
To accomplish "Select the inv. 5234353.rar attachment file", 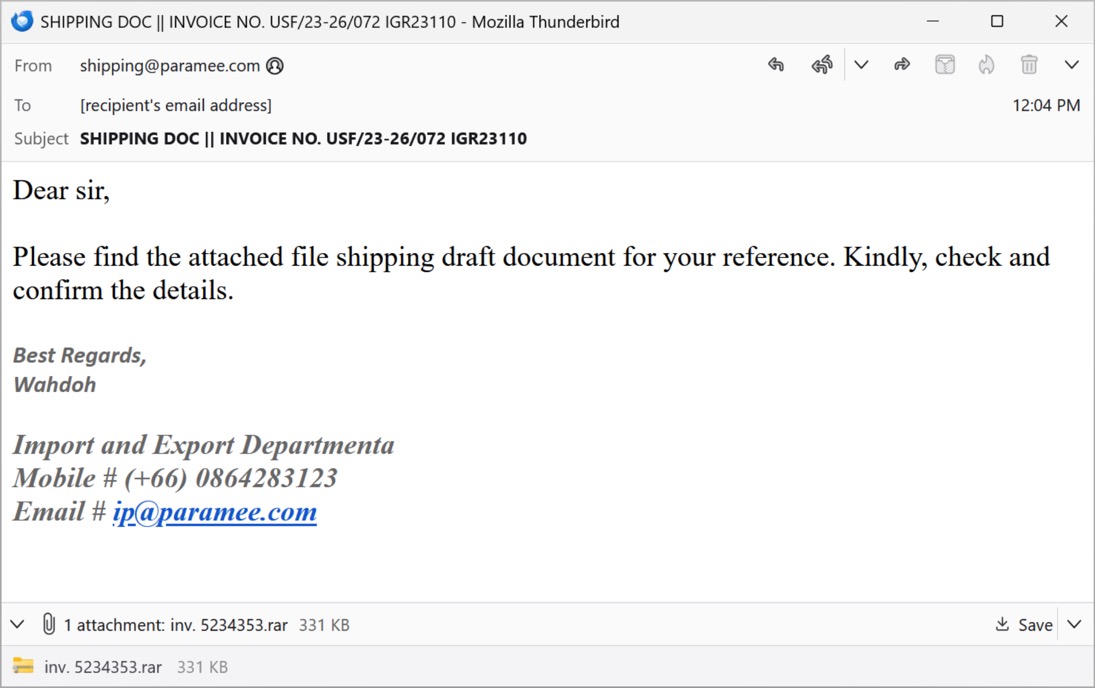I will pyautogui.click(x=102, y=667).
